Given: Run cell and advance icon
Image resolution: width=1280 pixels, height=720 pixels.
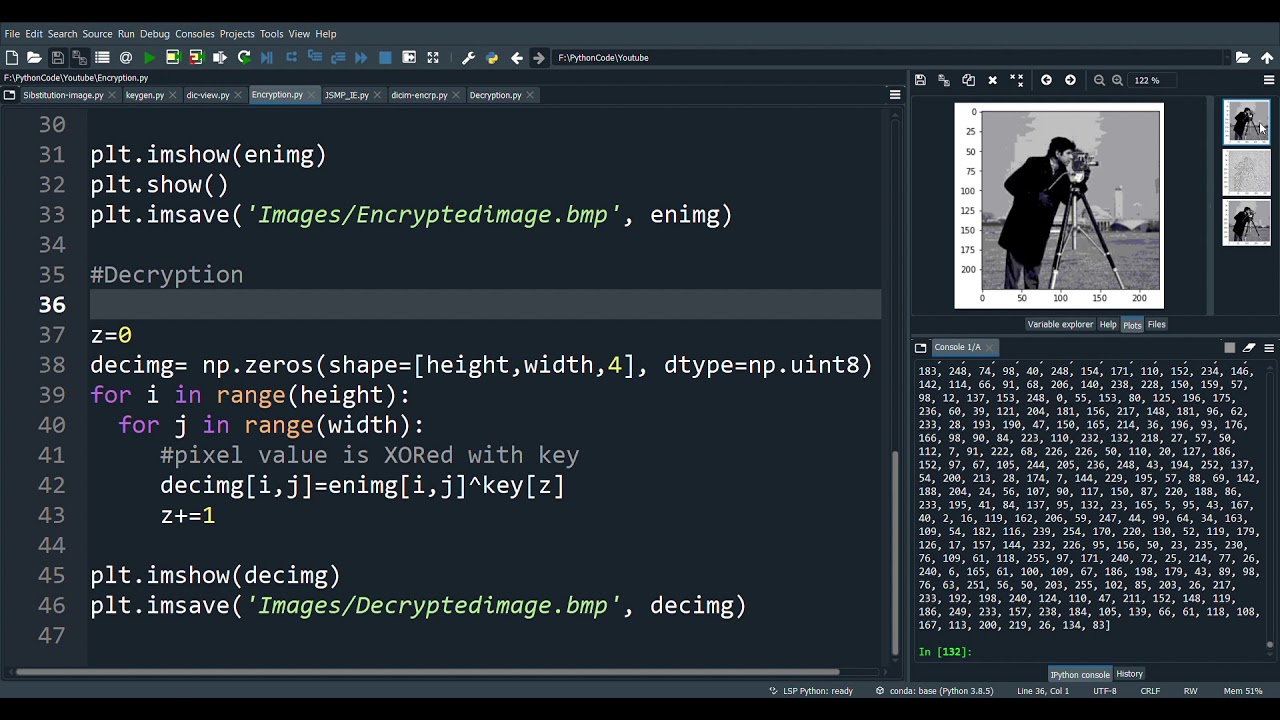Looking at the screenshot, I should pos(196,58).
